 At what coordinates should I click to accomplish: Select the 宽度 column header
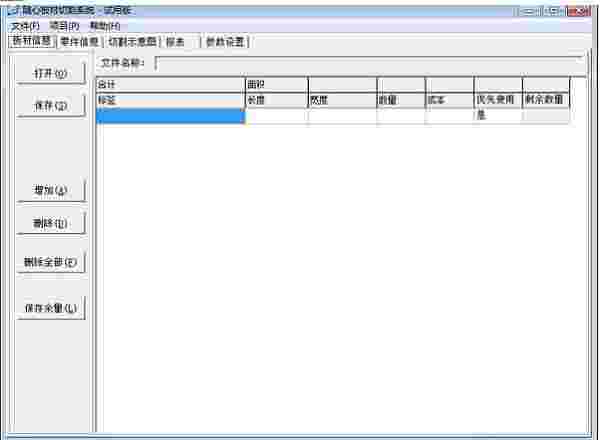tap(342, 100)
